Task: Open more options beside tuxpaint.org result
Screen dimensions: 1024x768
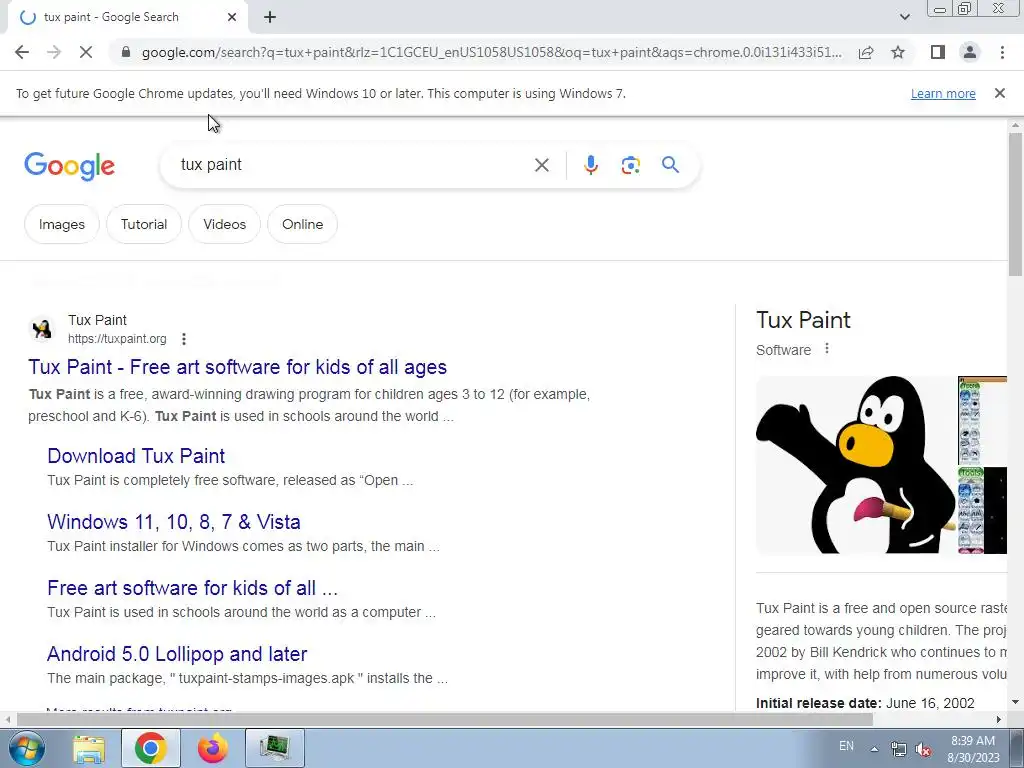Action: click(184, 339)
